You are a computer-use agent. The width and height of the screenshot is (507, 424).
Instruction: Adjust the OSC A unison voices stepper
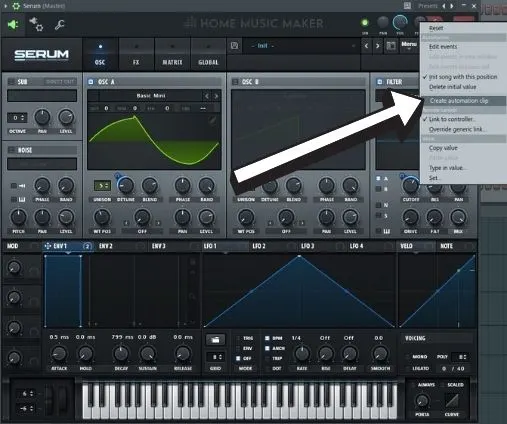pos(102,186)
